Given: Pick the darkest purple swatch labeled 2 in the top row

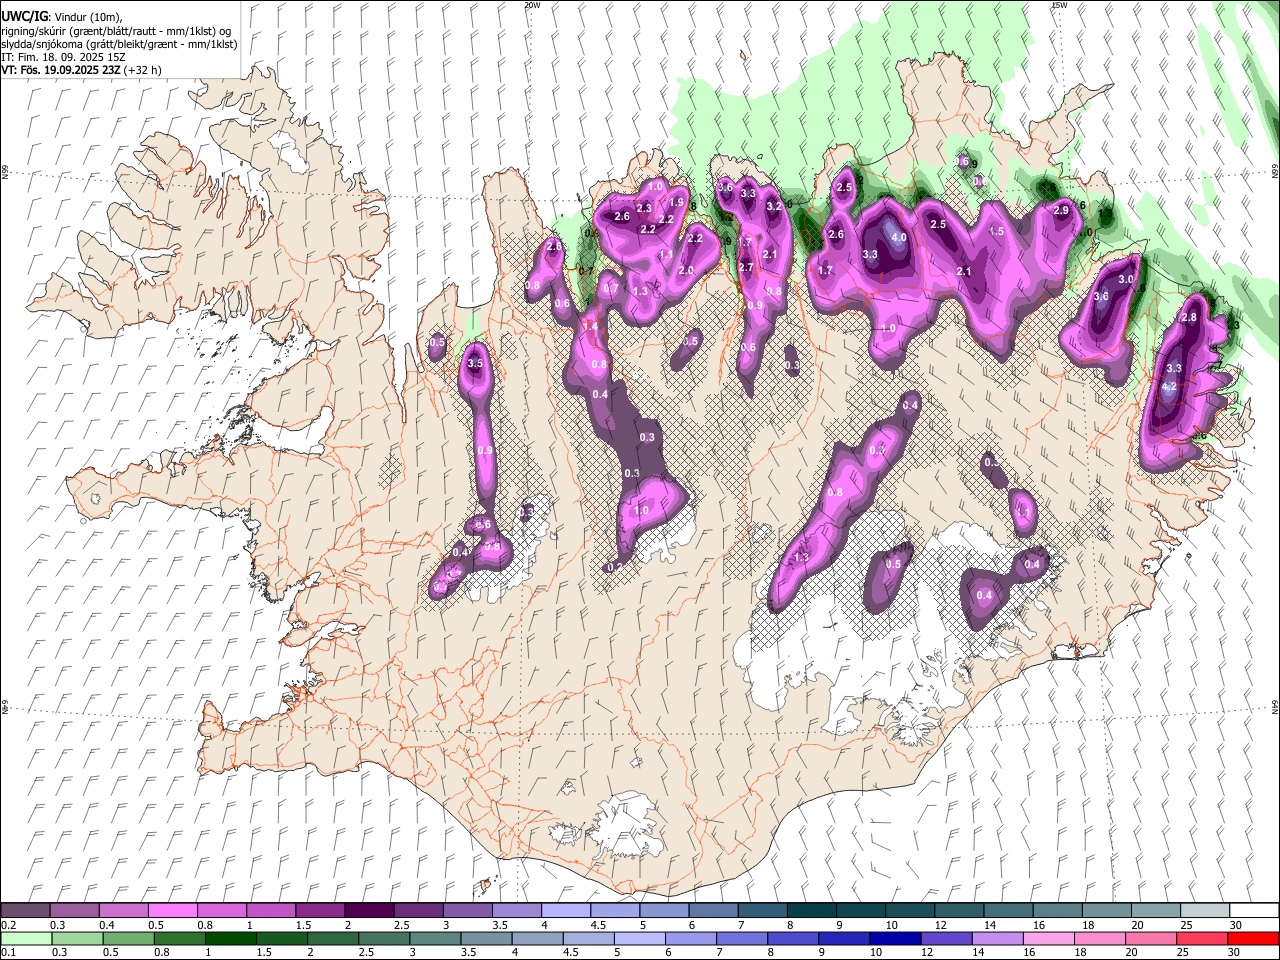Looking at the screenshot, I should pyautogui.click(x=369, y=911).
